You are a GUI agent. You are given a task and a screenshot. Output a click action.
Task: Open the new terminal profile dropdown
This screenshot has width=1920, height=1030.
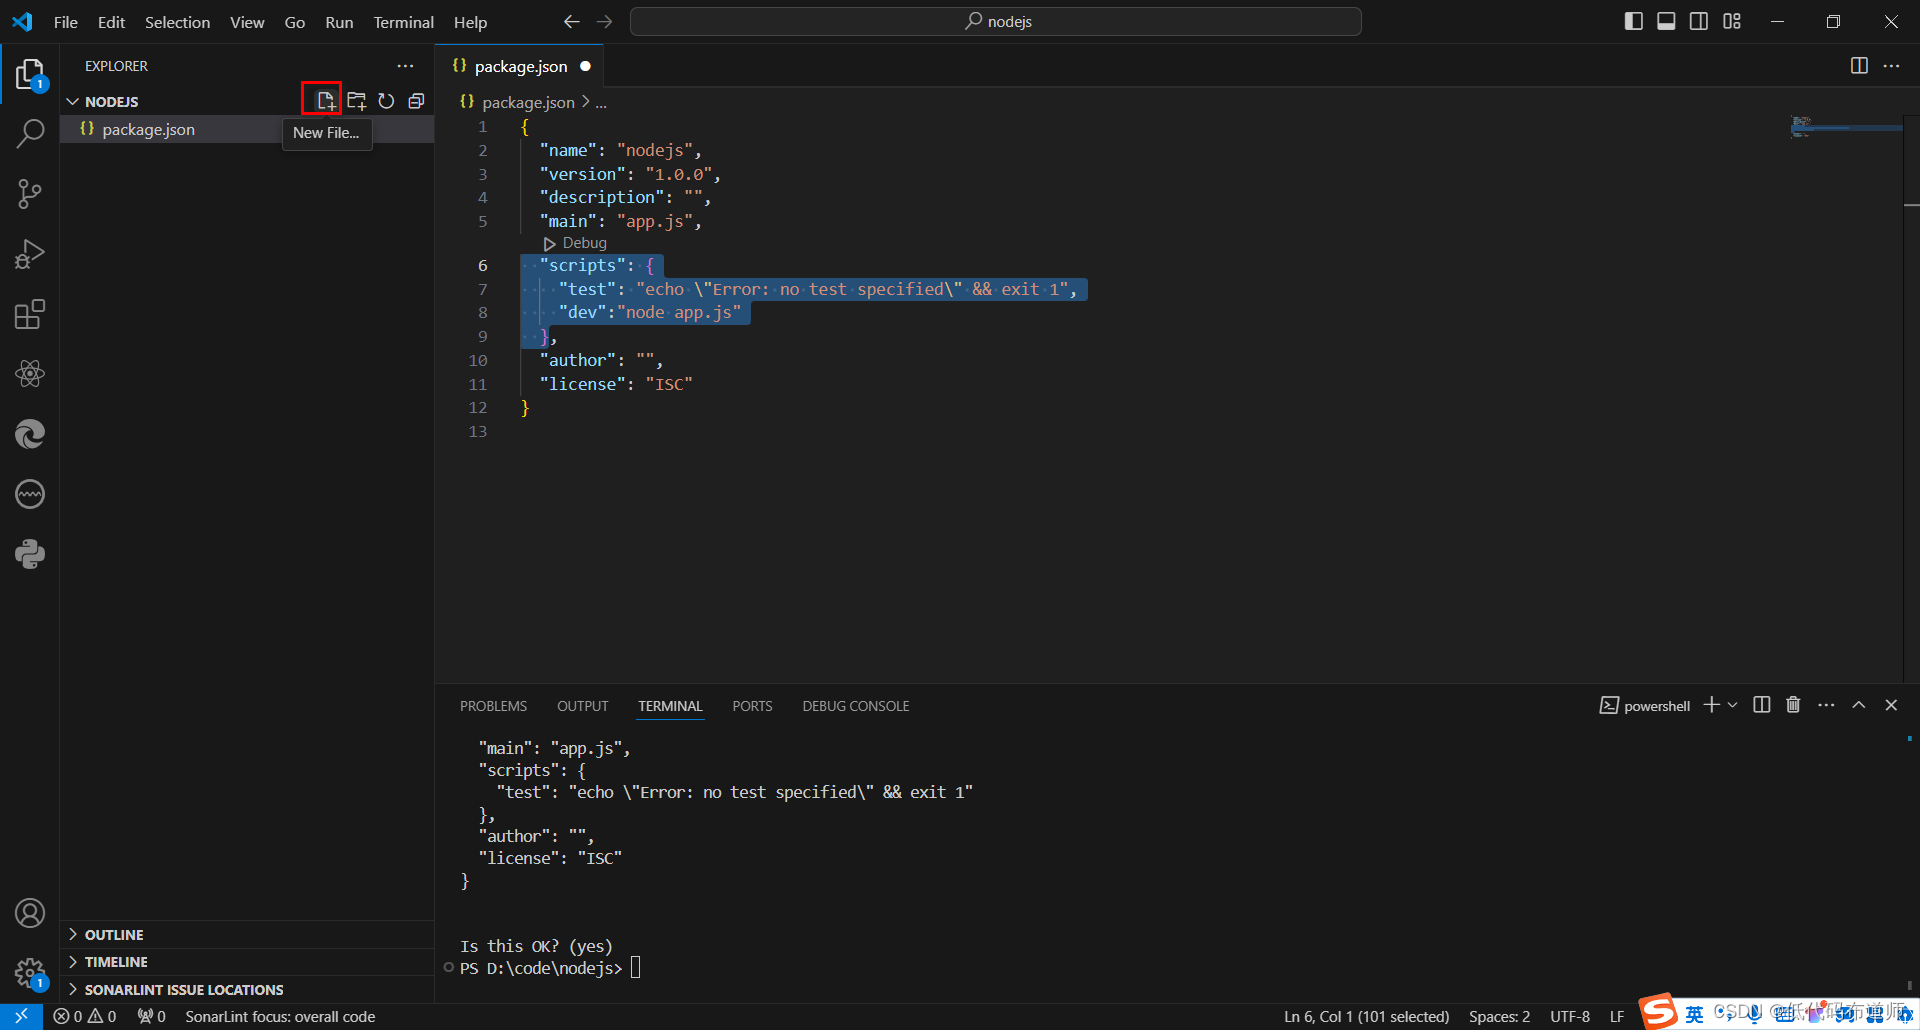[x=1733, y=705]
